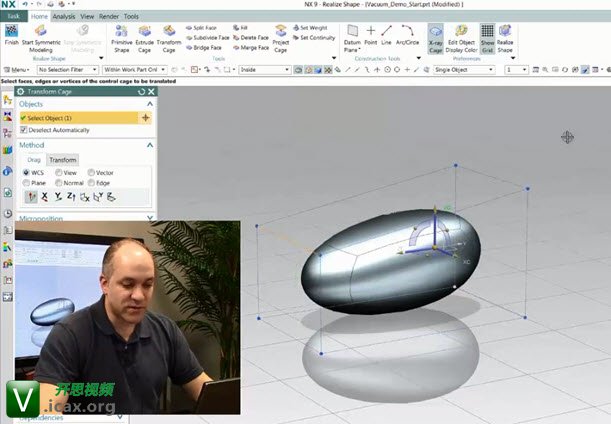Toggle the Show Grid option
Image resolution: width=611 pixels, height=424 pixels.
(x=487, y=39)
